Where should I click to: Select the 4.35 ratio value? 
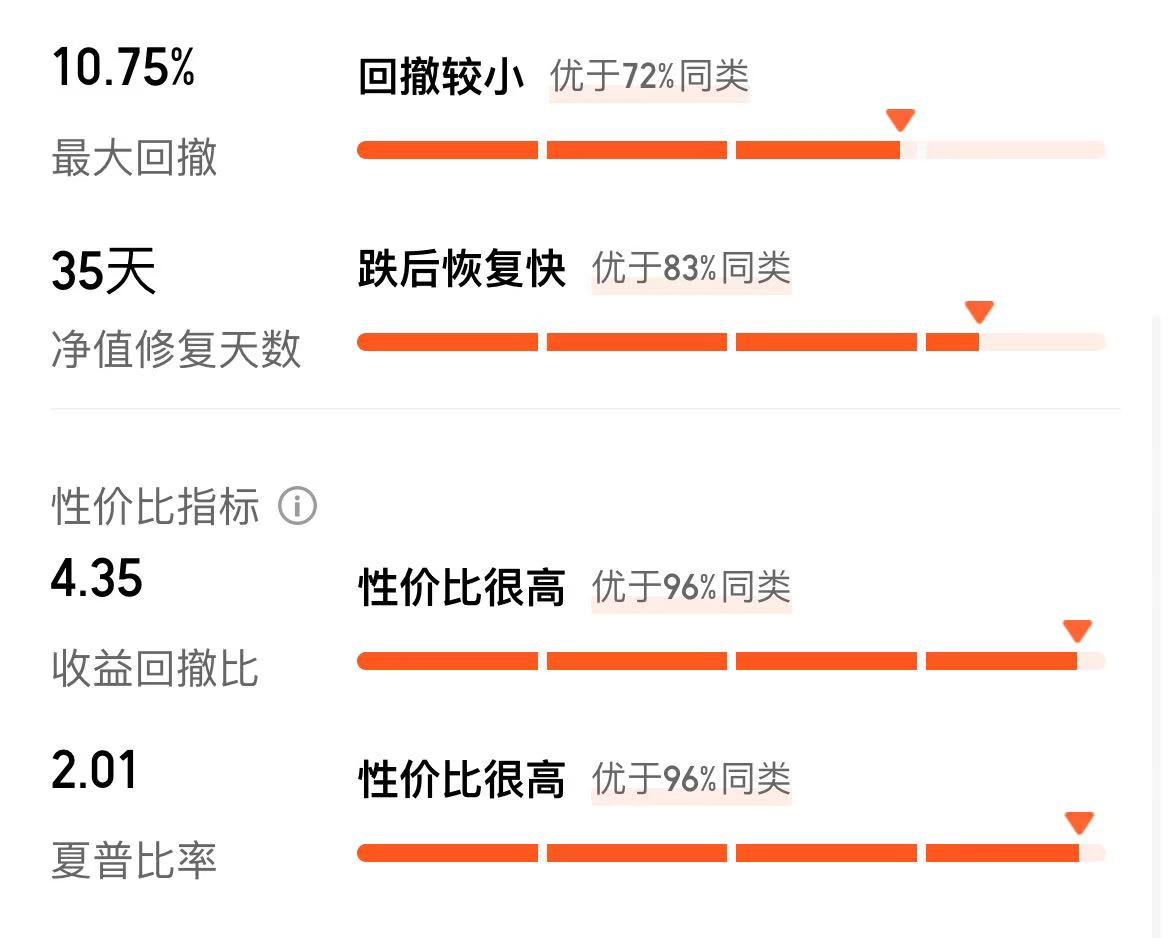click(96, 578)
